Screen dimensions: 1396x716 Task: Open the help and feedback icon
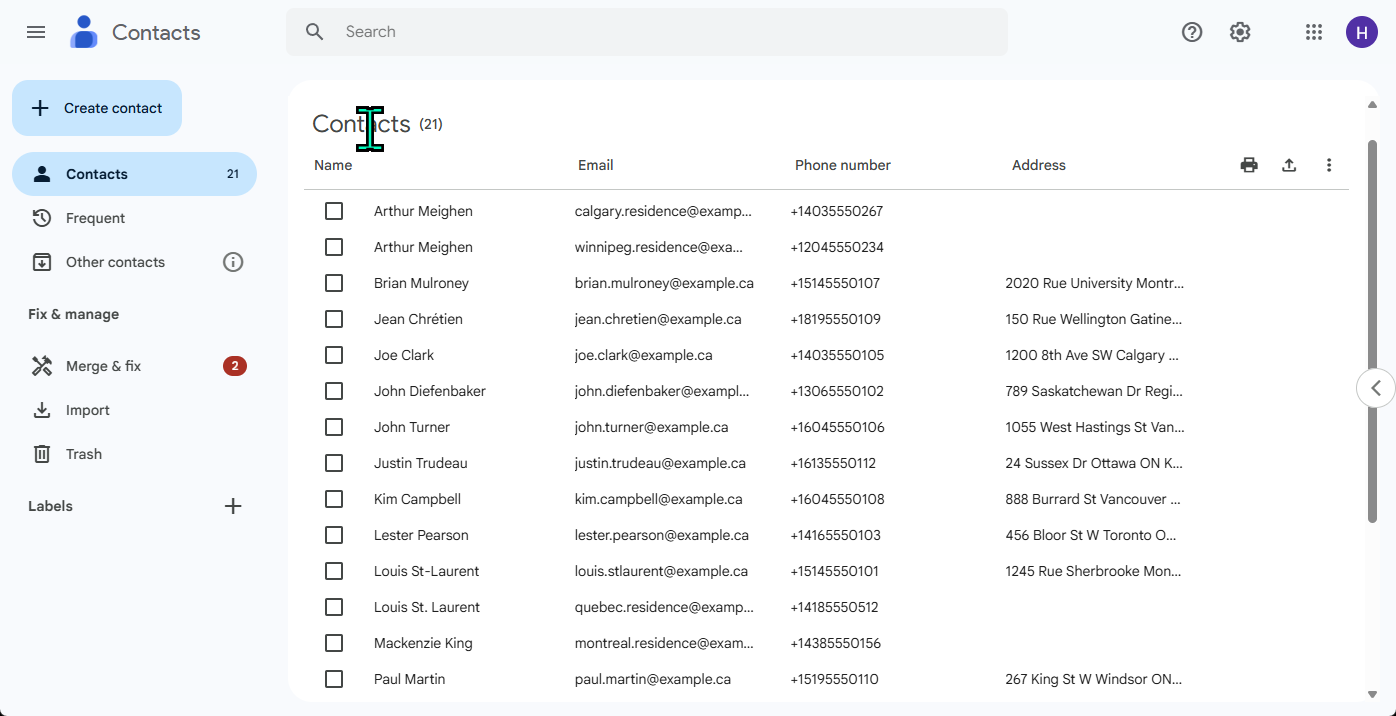pos(1192,32)
